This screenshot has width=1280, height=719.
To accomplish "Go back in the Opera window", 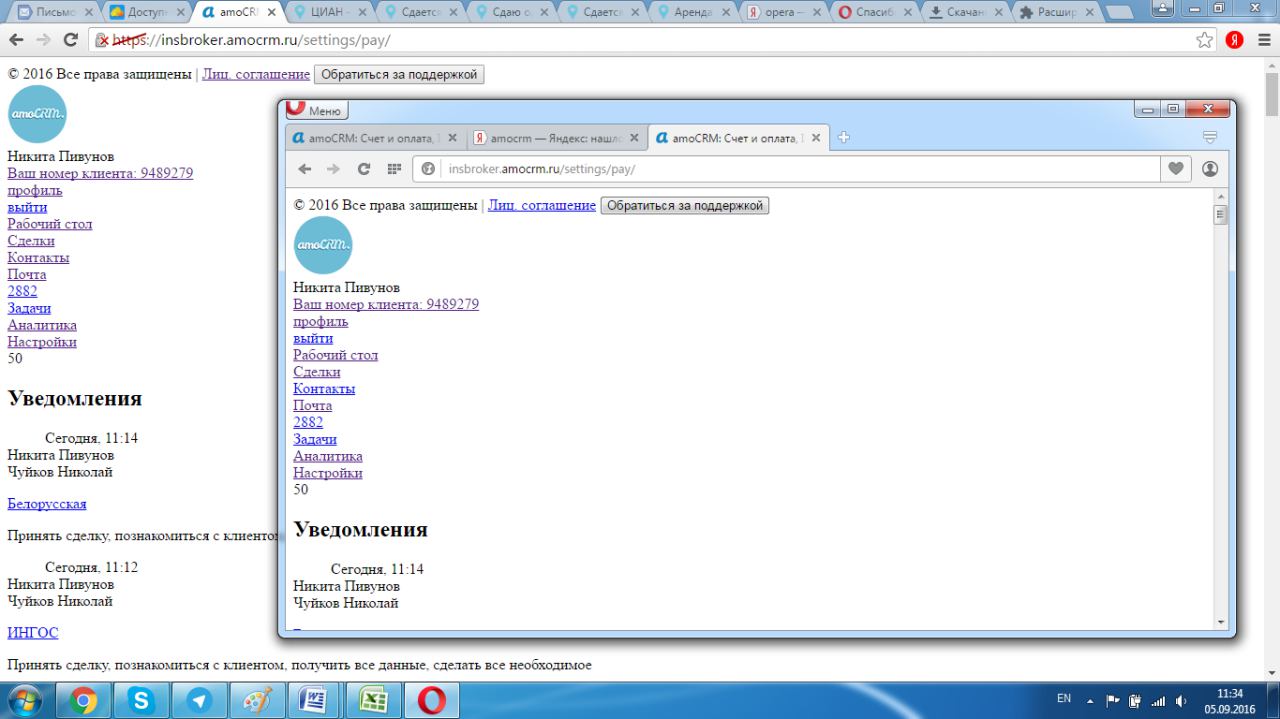I will coord(306,169).
